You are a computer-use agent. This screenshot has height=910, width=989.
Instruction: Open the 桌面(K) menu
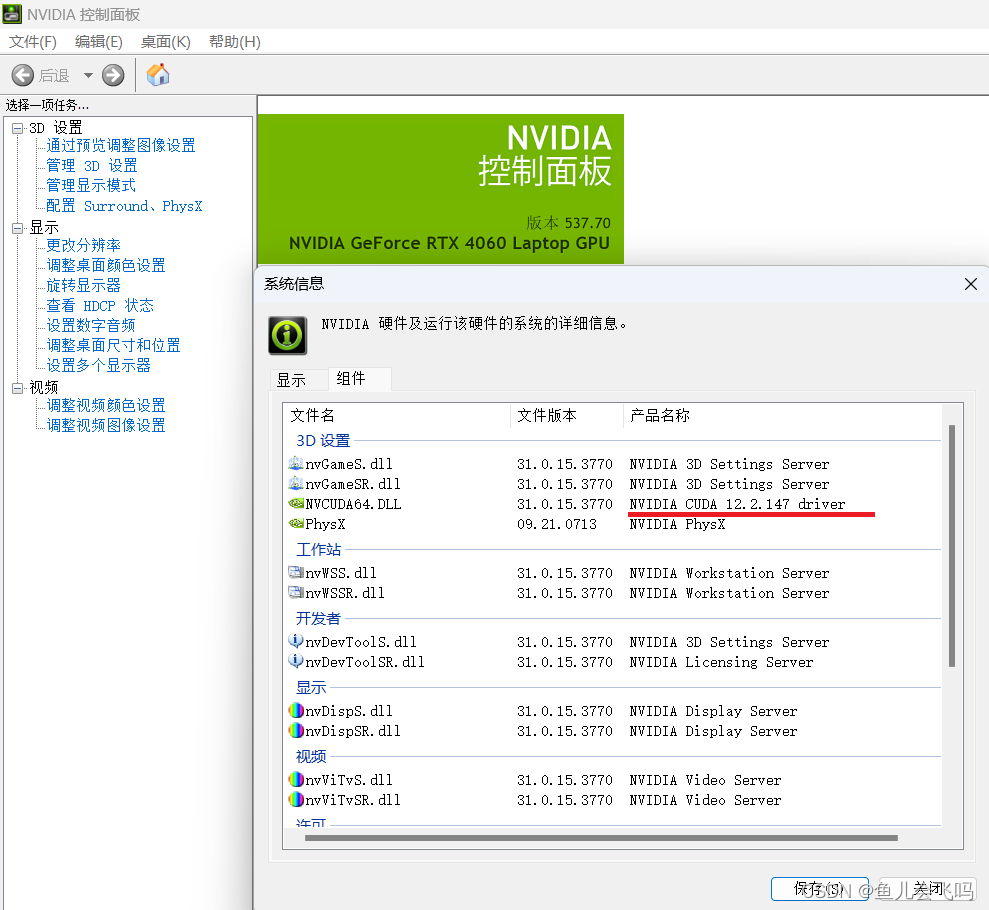(x=165, y=42)
